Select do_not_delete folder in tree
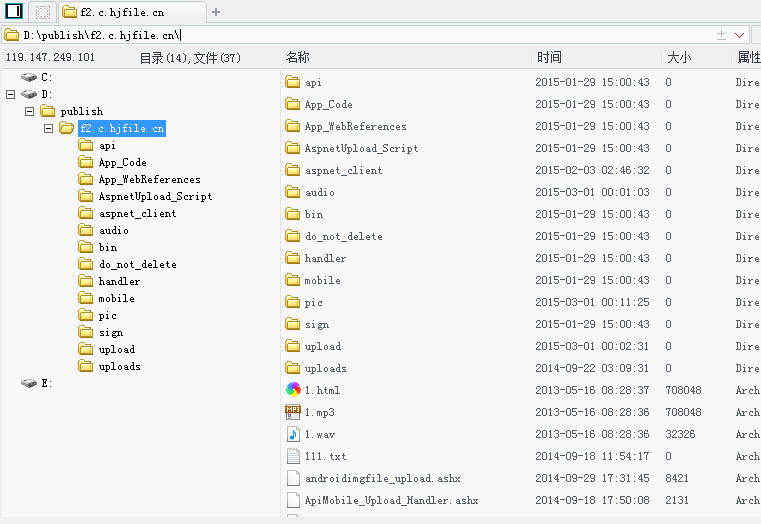The width and height of the screenshot is (761, 524). (137, 264)
